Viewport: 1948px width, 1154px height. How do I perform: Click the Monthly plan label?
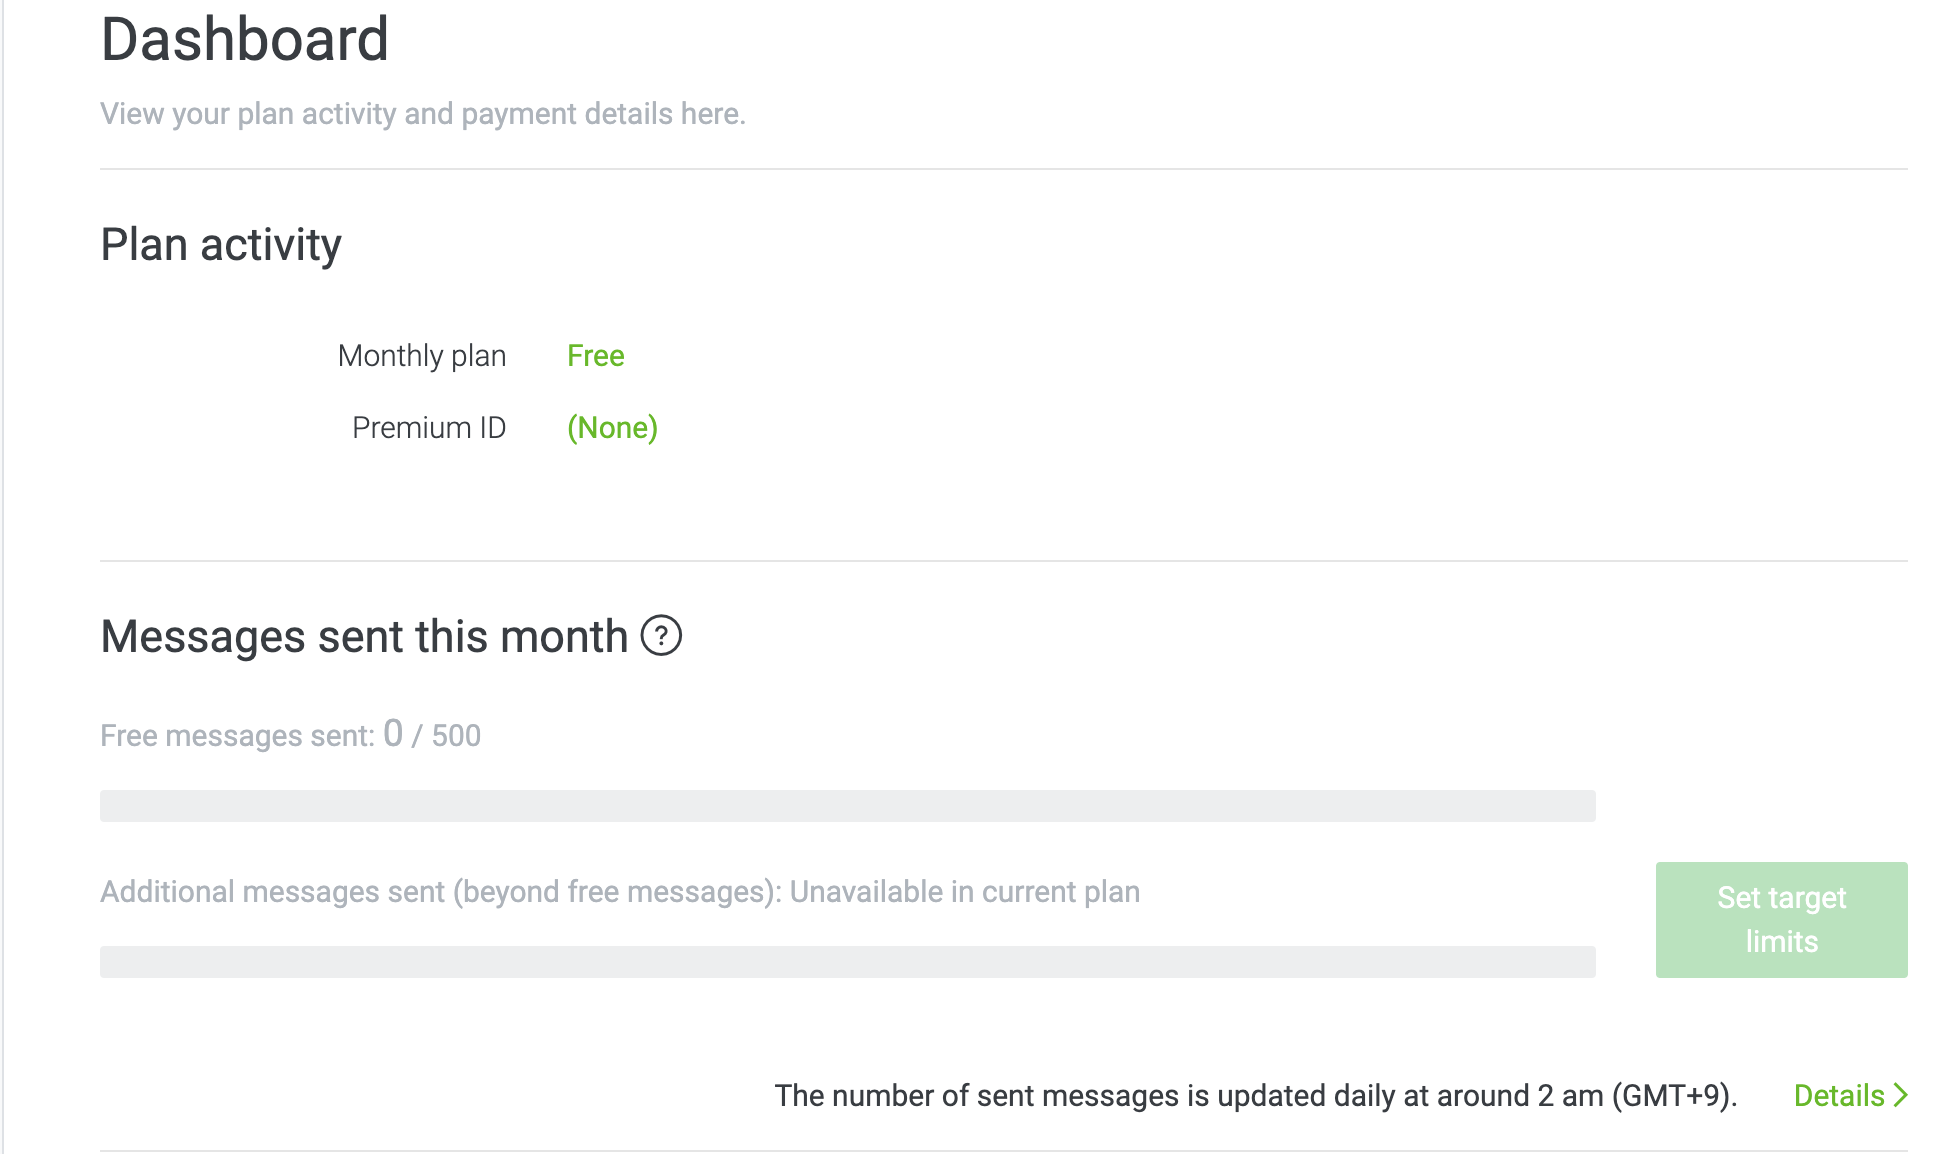[421, 356]
